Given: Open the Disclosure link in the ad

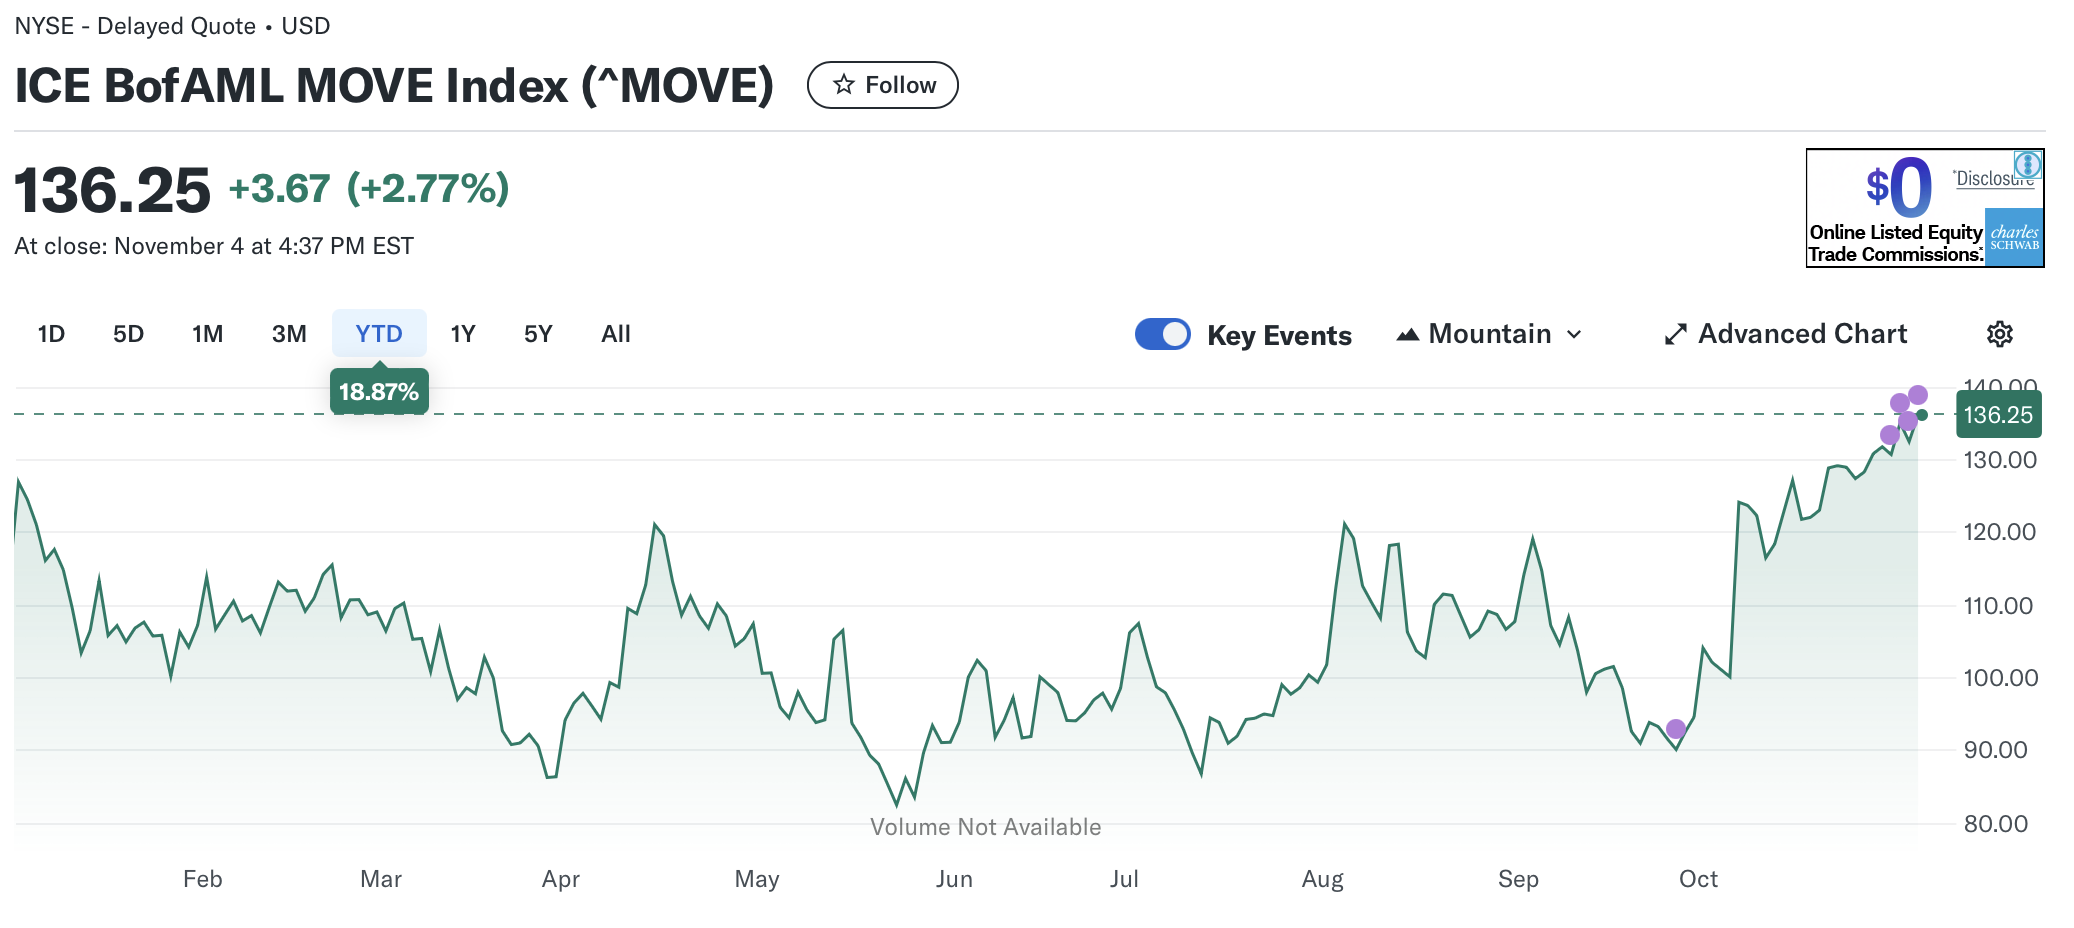Looking at the screenshot, I should click(1993, 179).
